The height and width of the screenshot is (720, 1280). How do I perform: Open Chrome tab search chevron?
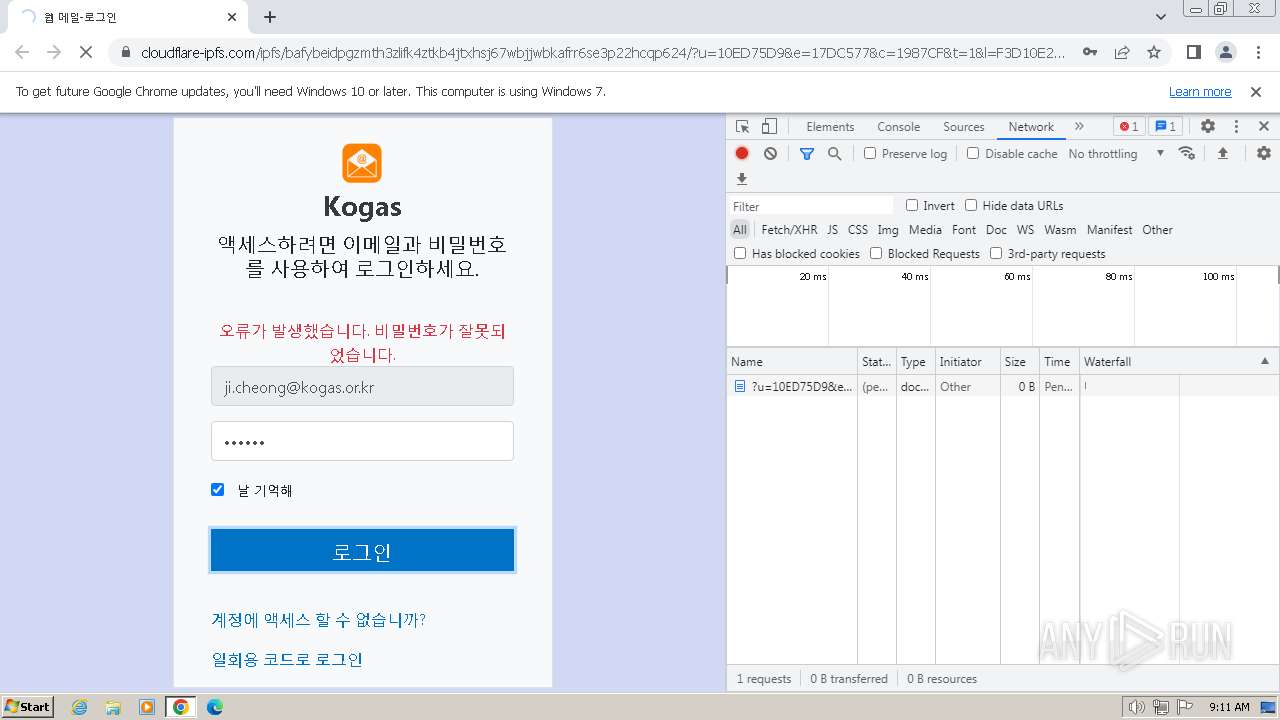click(x=1161, y=17)
